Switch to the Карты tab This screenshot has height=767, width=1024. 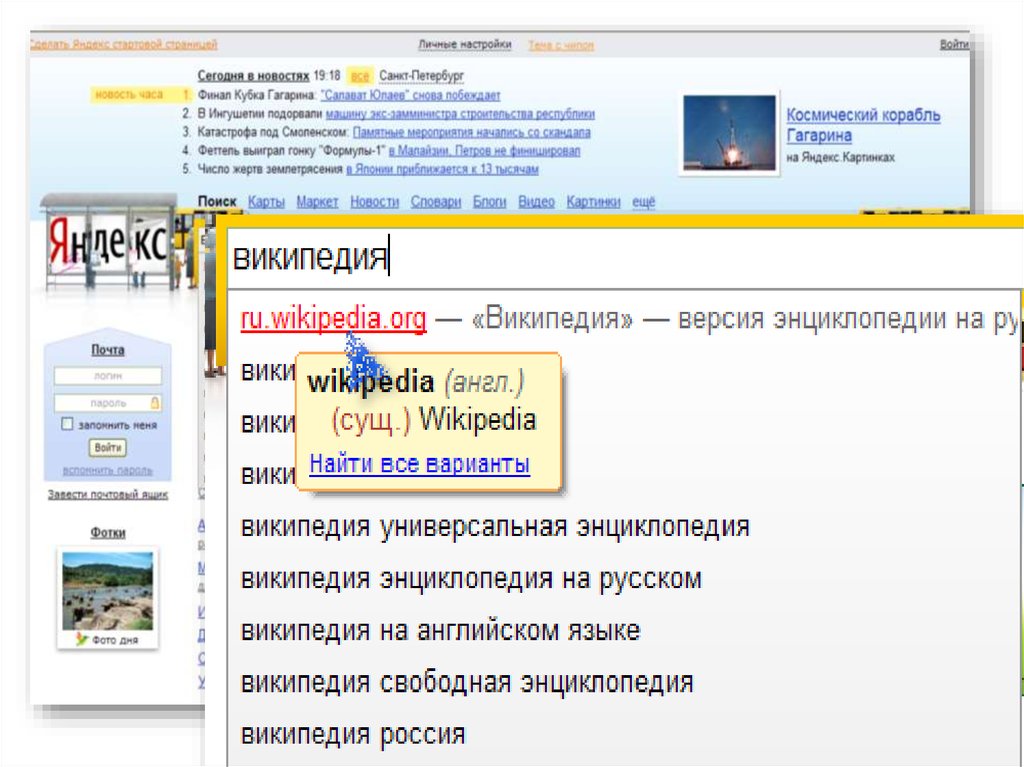pyautogui.click(x=266, y=202)
